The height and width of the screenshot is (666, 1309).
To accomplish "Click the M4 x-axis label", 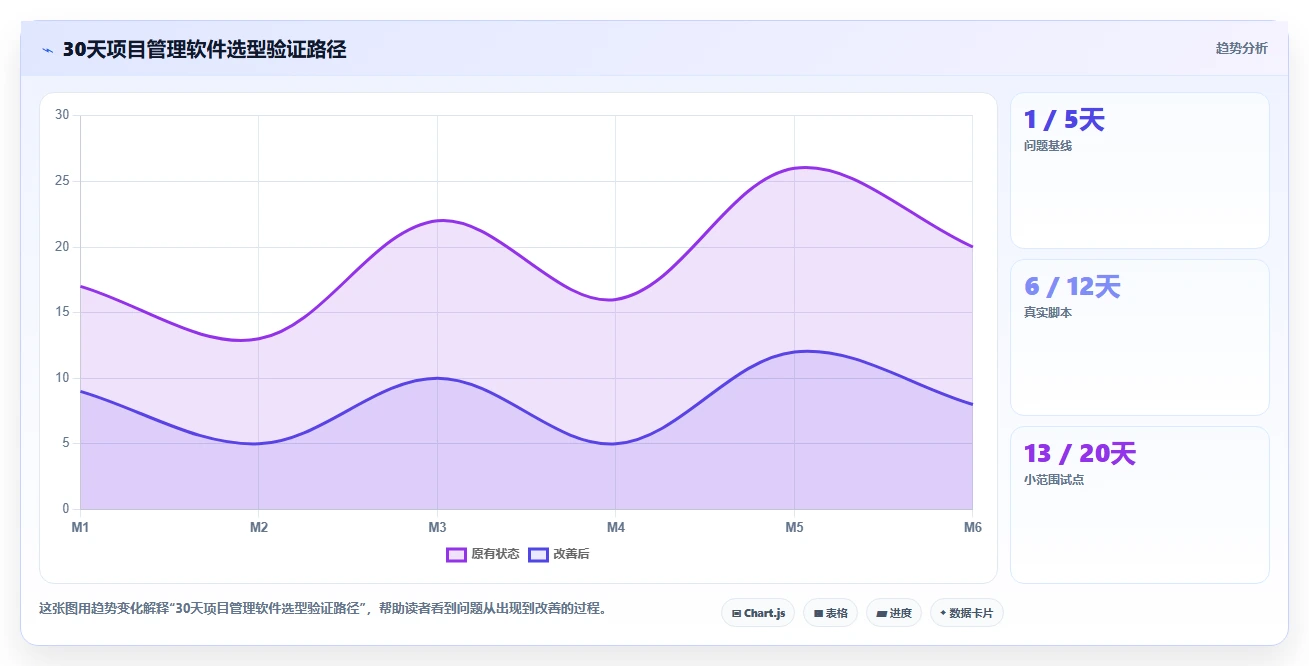I will click(616, 527).
